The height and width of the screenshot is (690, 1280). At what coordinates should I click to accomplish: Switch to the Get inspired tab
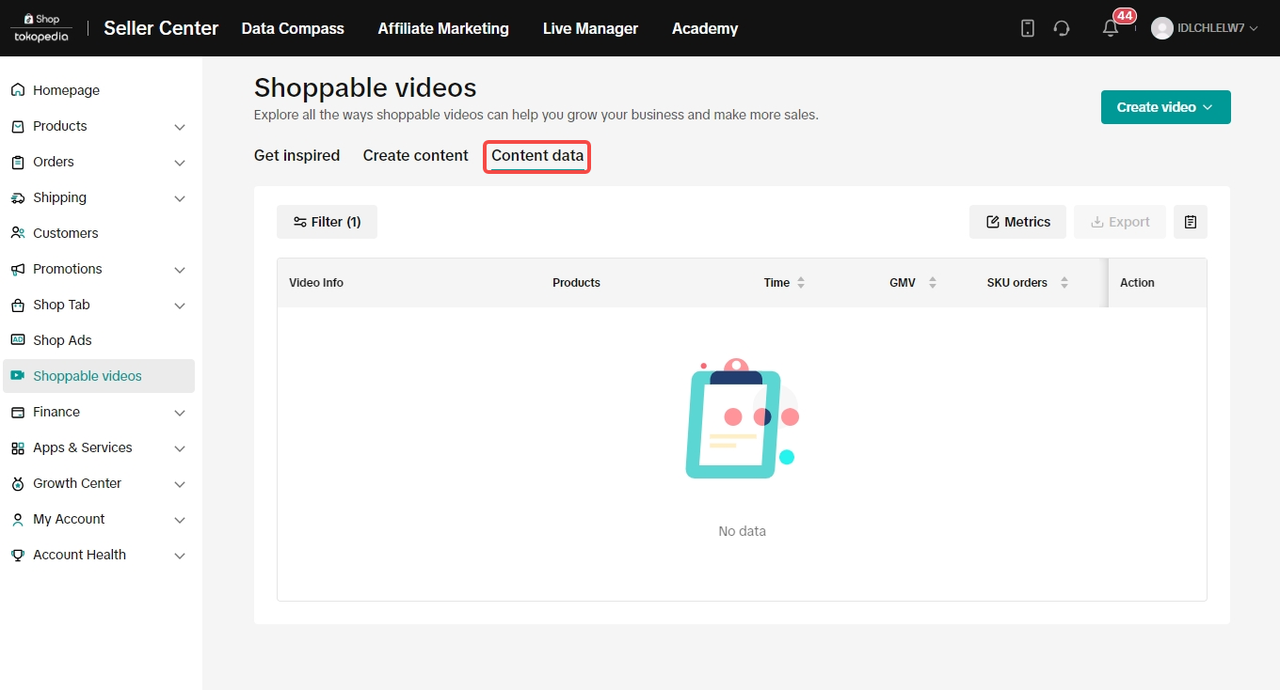297,156
